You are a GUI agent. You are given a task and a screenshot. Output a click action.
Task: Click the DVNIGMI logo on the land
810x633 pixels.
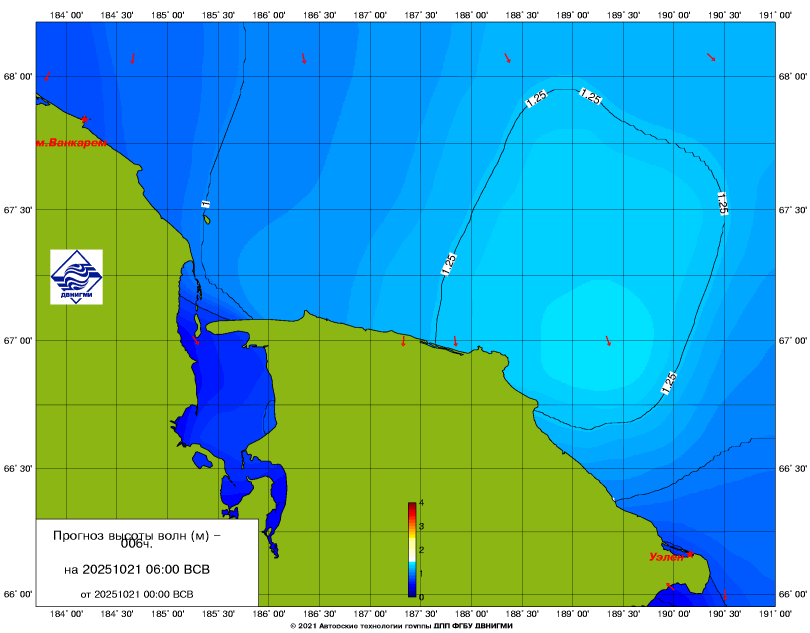(76, 277)
